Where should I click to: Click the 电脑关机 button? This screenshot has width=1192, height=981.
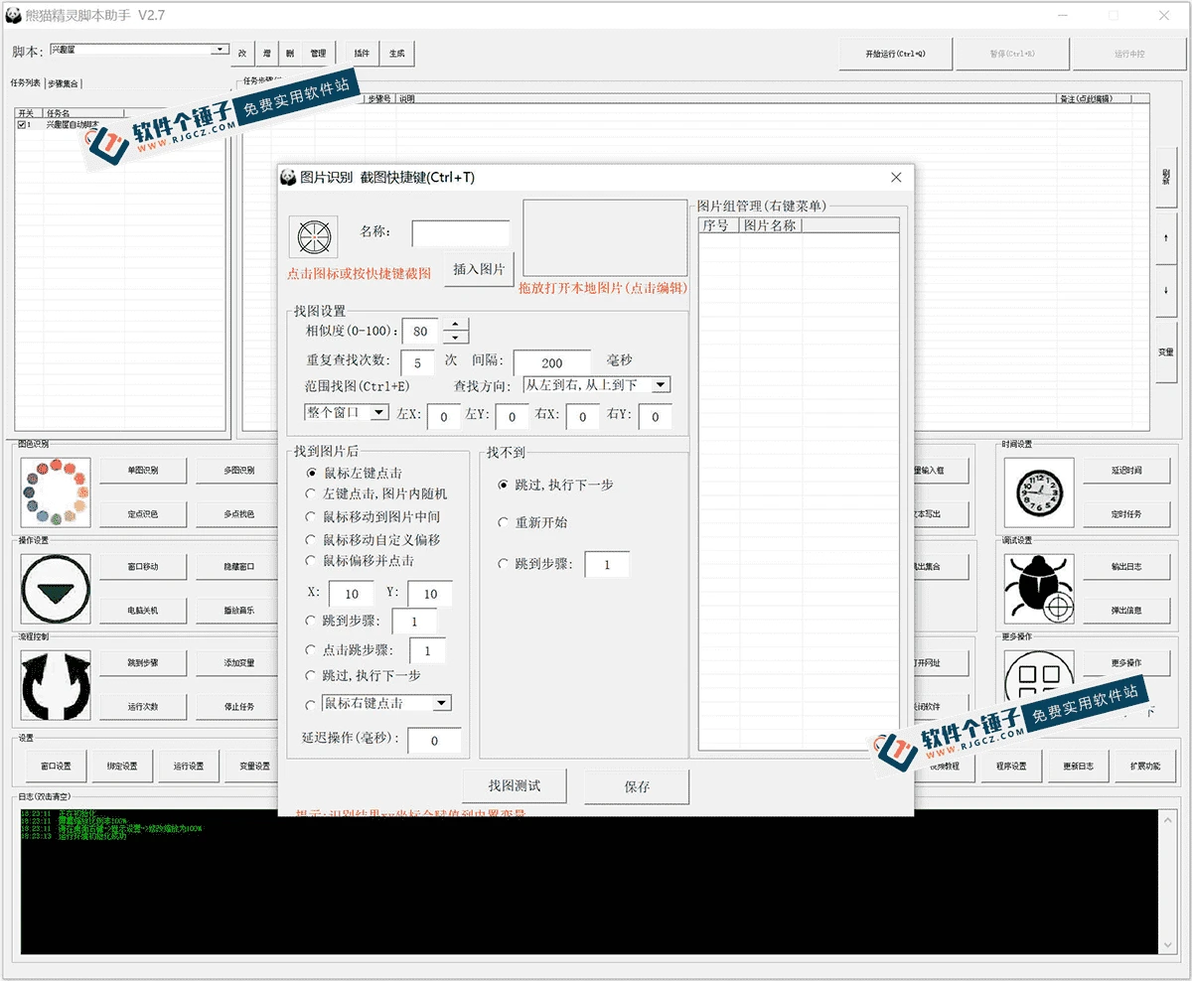(x=143, y=611)
